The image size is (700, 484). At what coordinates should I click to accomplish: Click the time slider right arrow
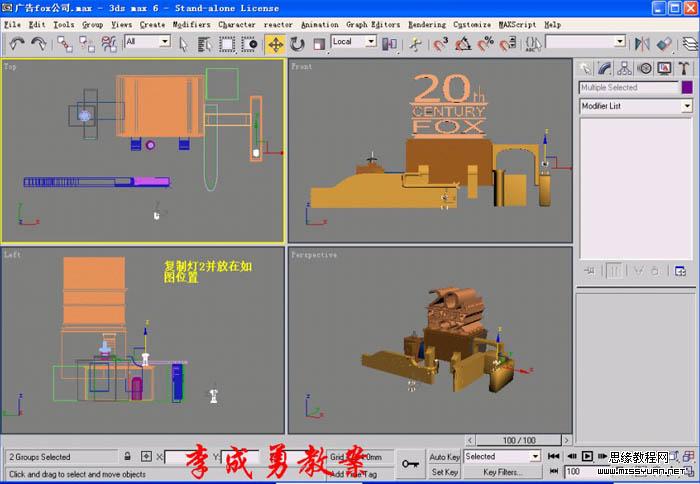[x=567, y=440]
